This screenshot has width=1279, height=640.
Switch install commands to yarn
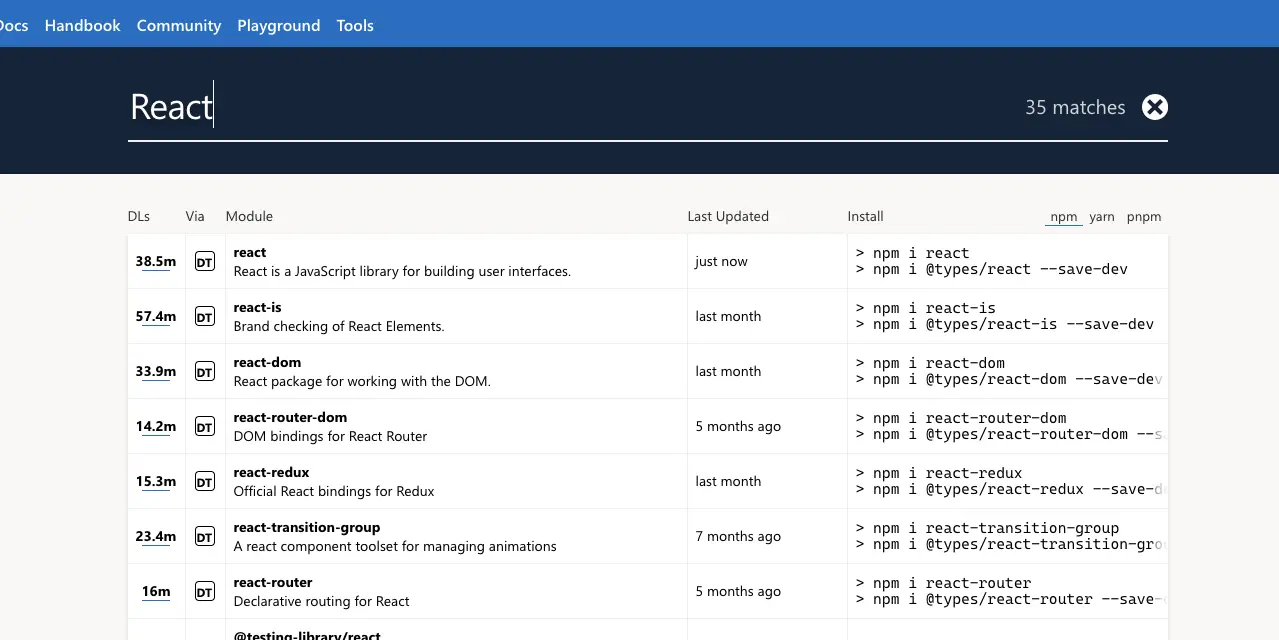pos(1102,217)
